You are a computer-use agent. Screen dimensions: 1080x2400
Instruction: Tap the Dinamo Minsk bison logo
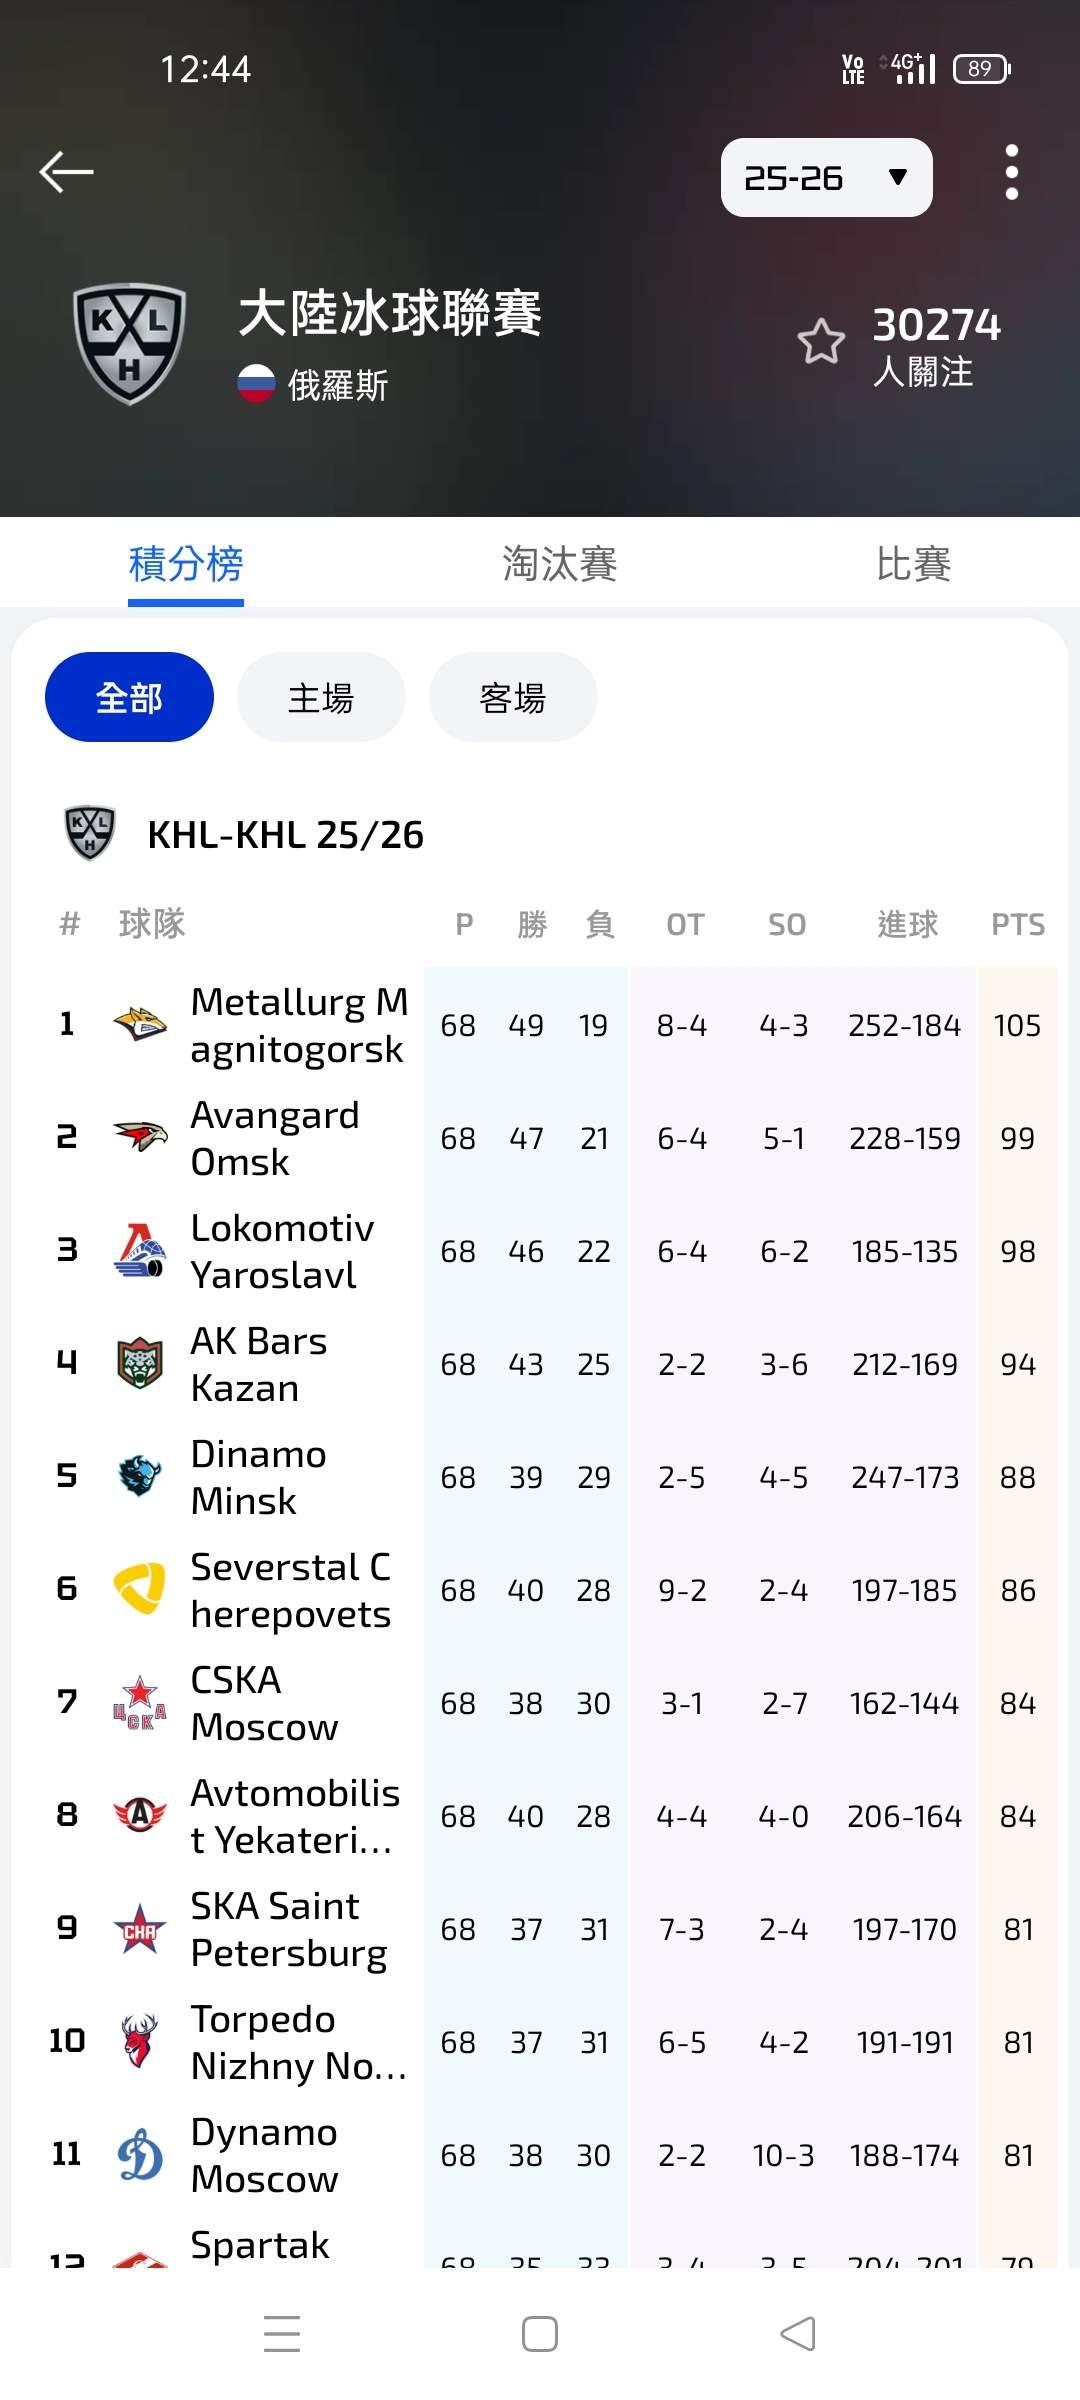point(139,1476)
